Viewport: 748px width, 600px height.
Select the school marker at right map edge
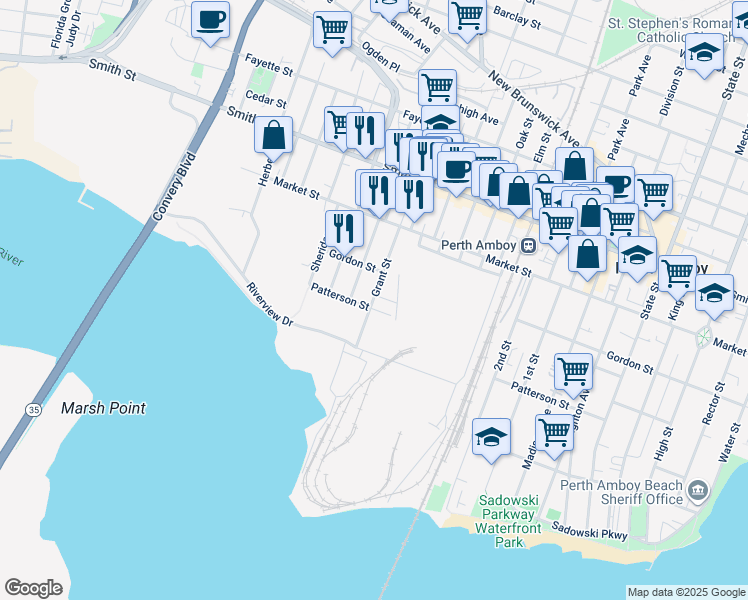tap(714, 293)
